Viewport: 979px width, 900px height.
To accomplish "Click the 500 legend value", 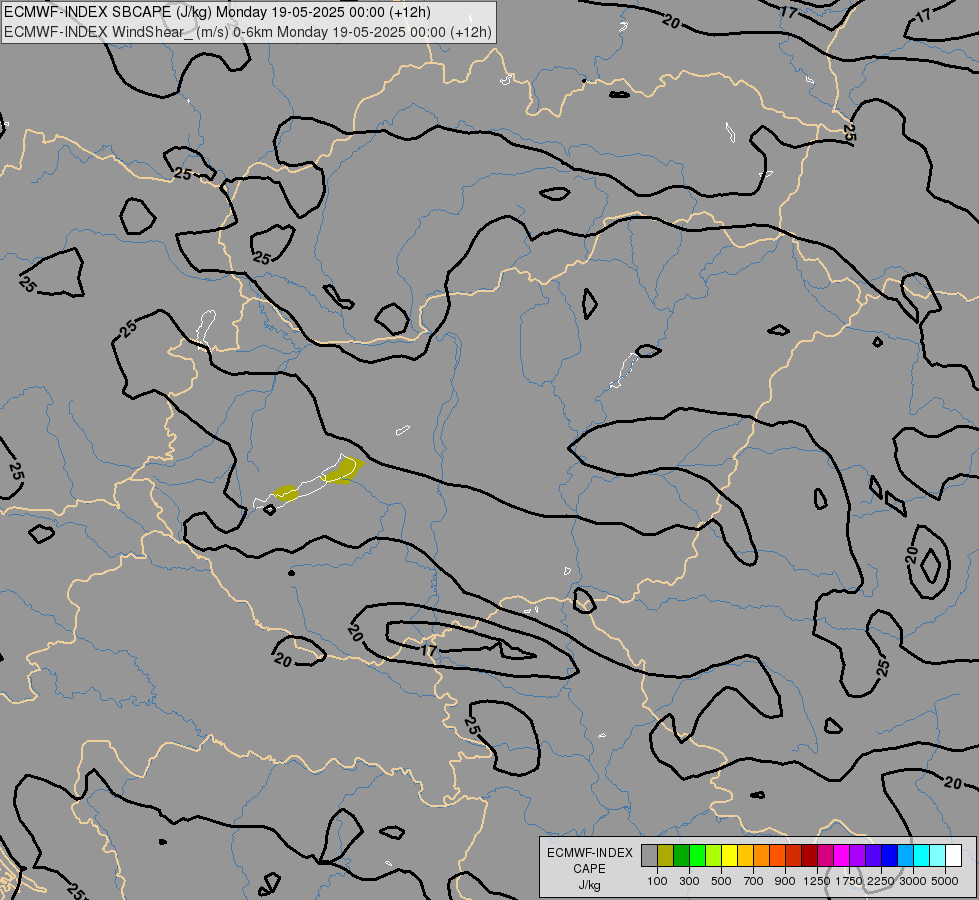I will tap(721, 881).
